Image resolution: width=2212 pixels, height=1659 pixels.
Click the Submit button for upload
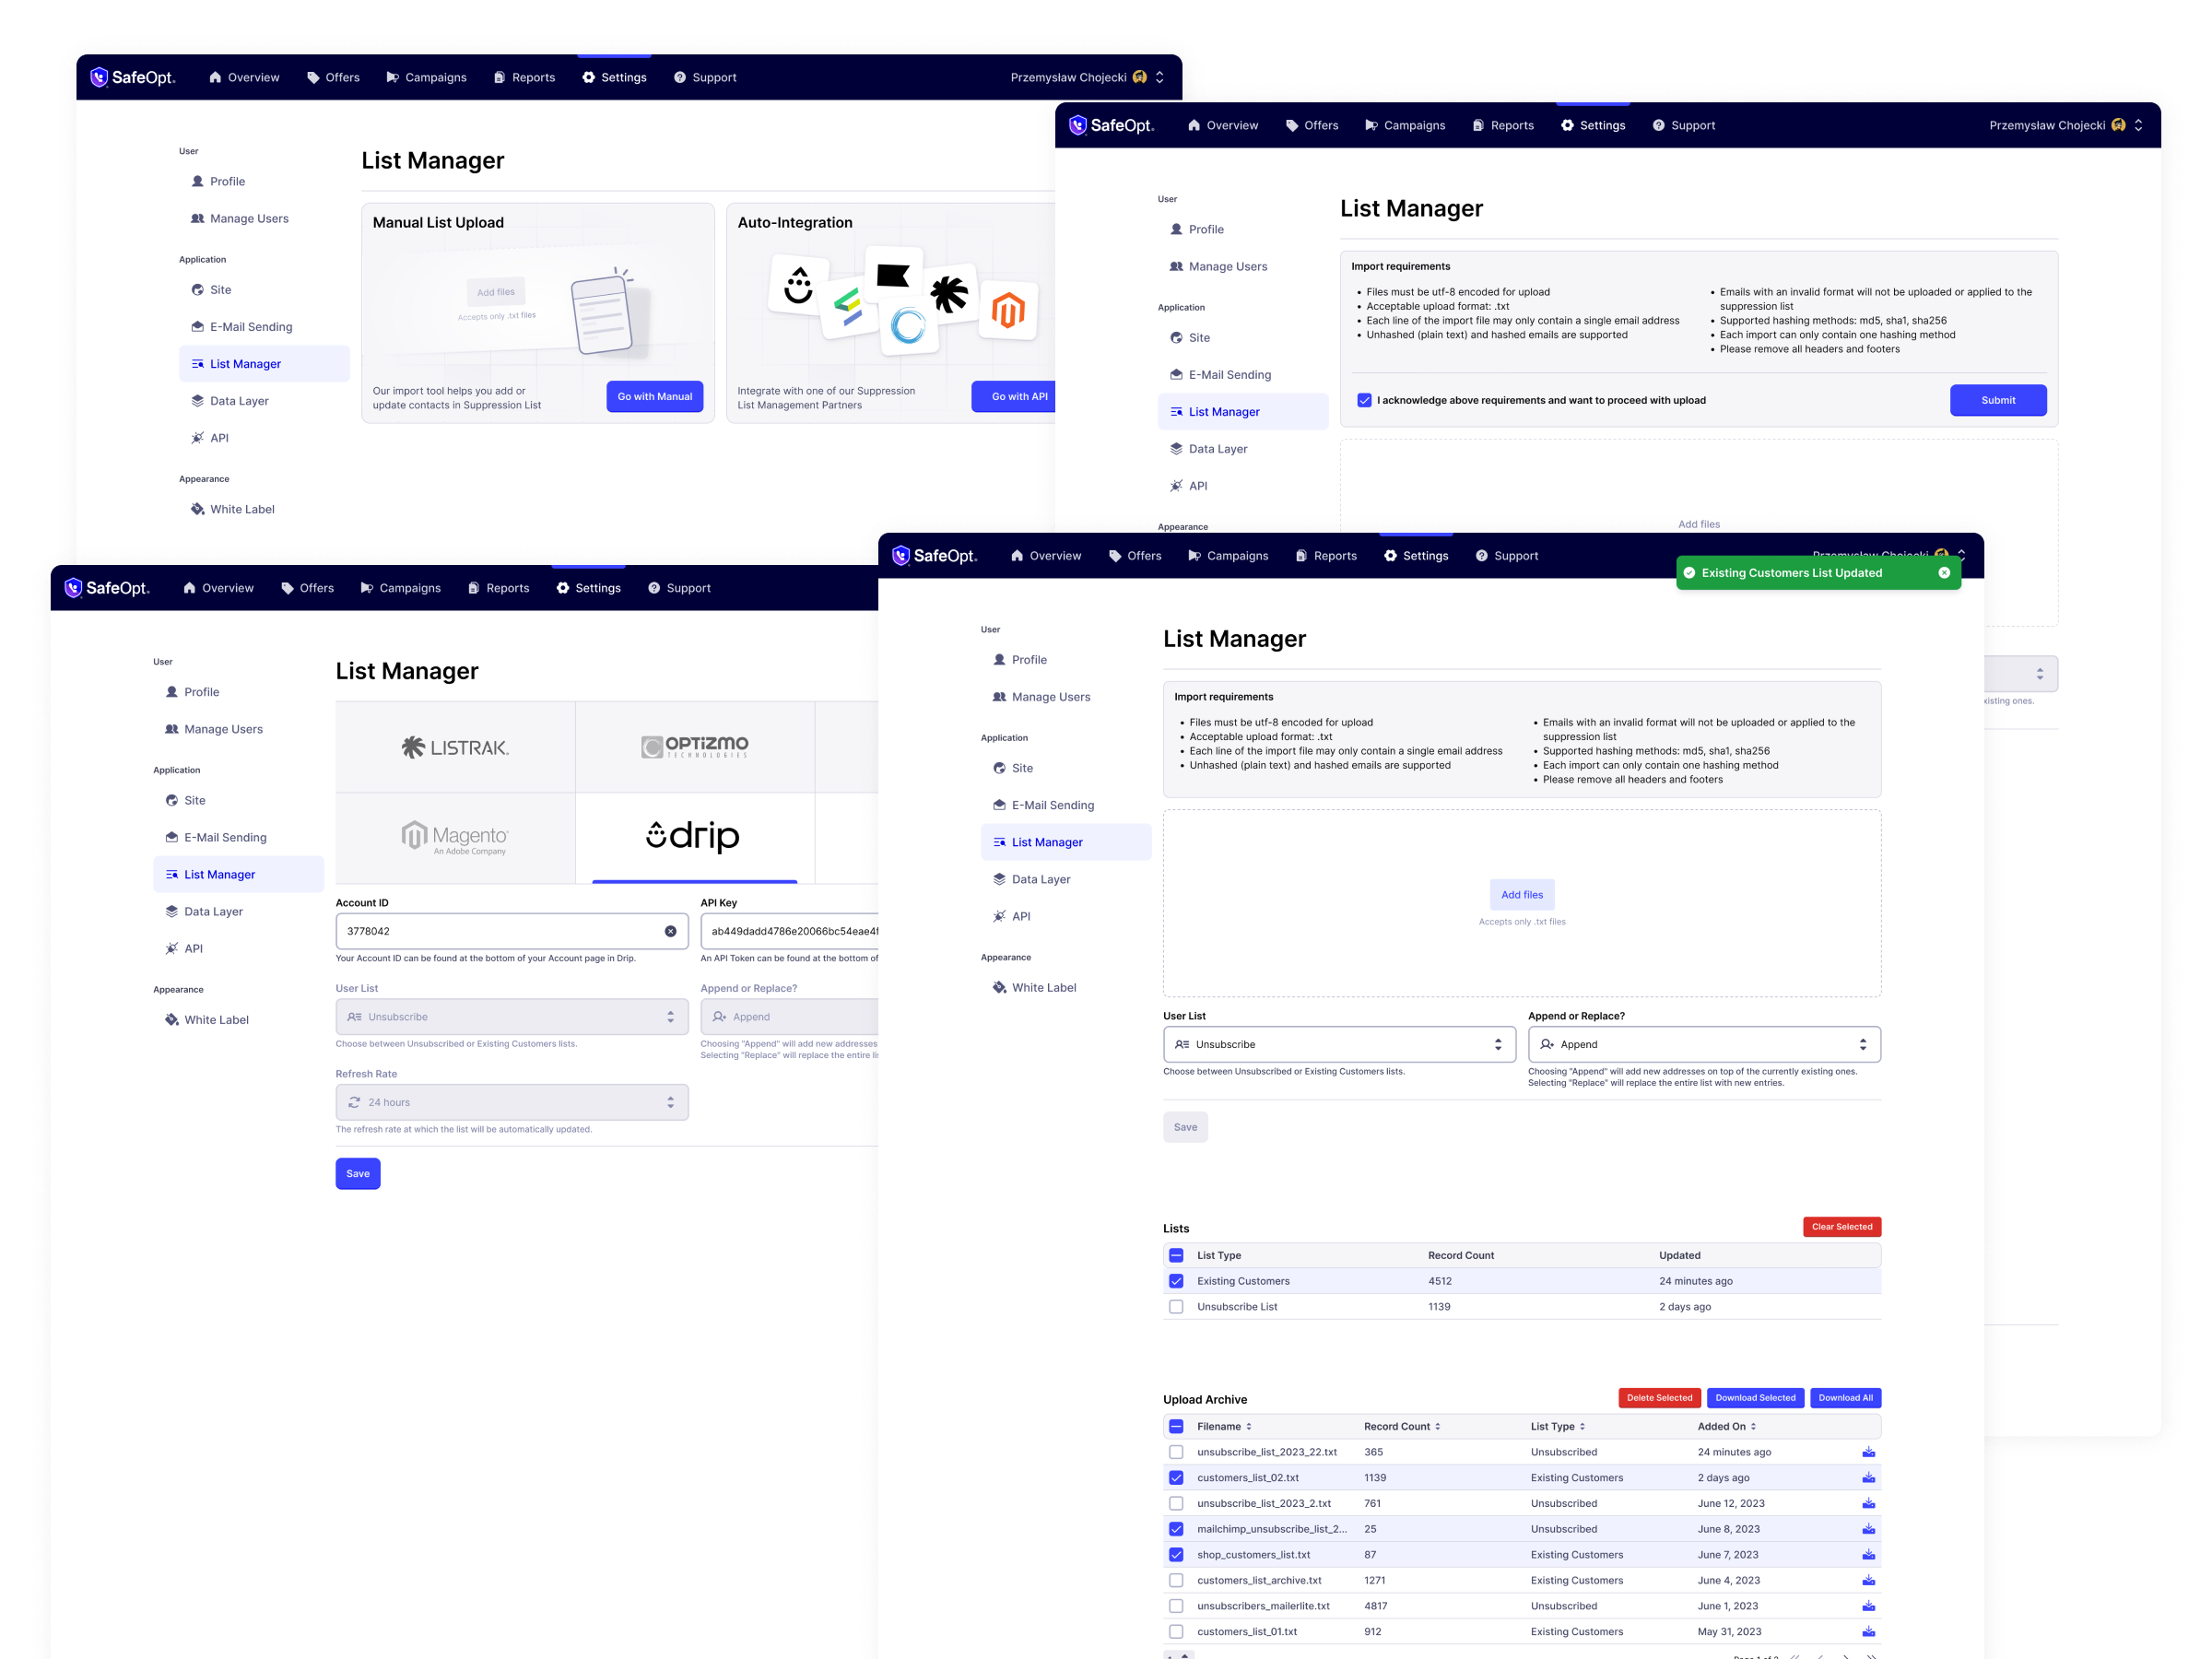click(1997, 400)
